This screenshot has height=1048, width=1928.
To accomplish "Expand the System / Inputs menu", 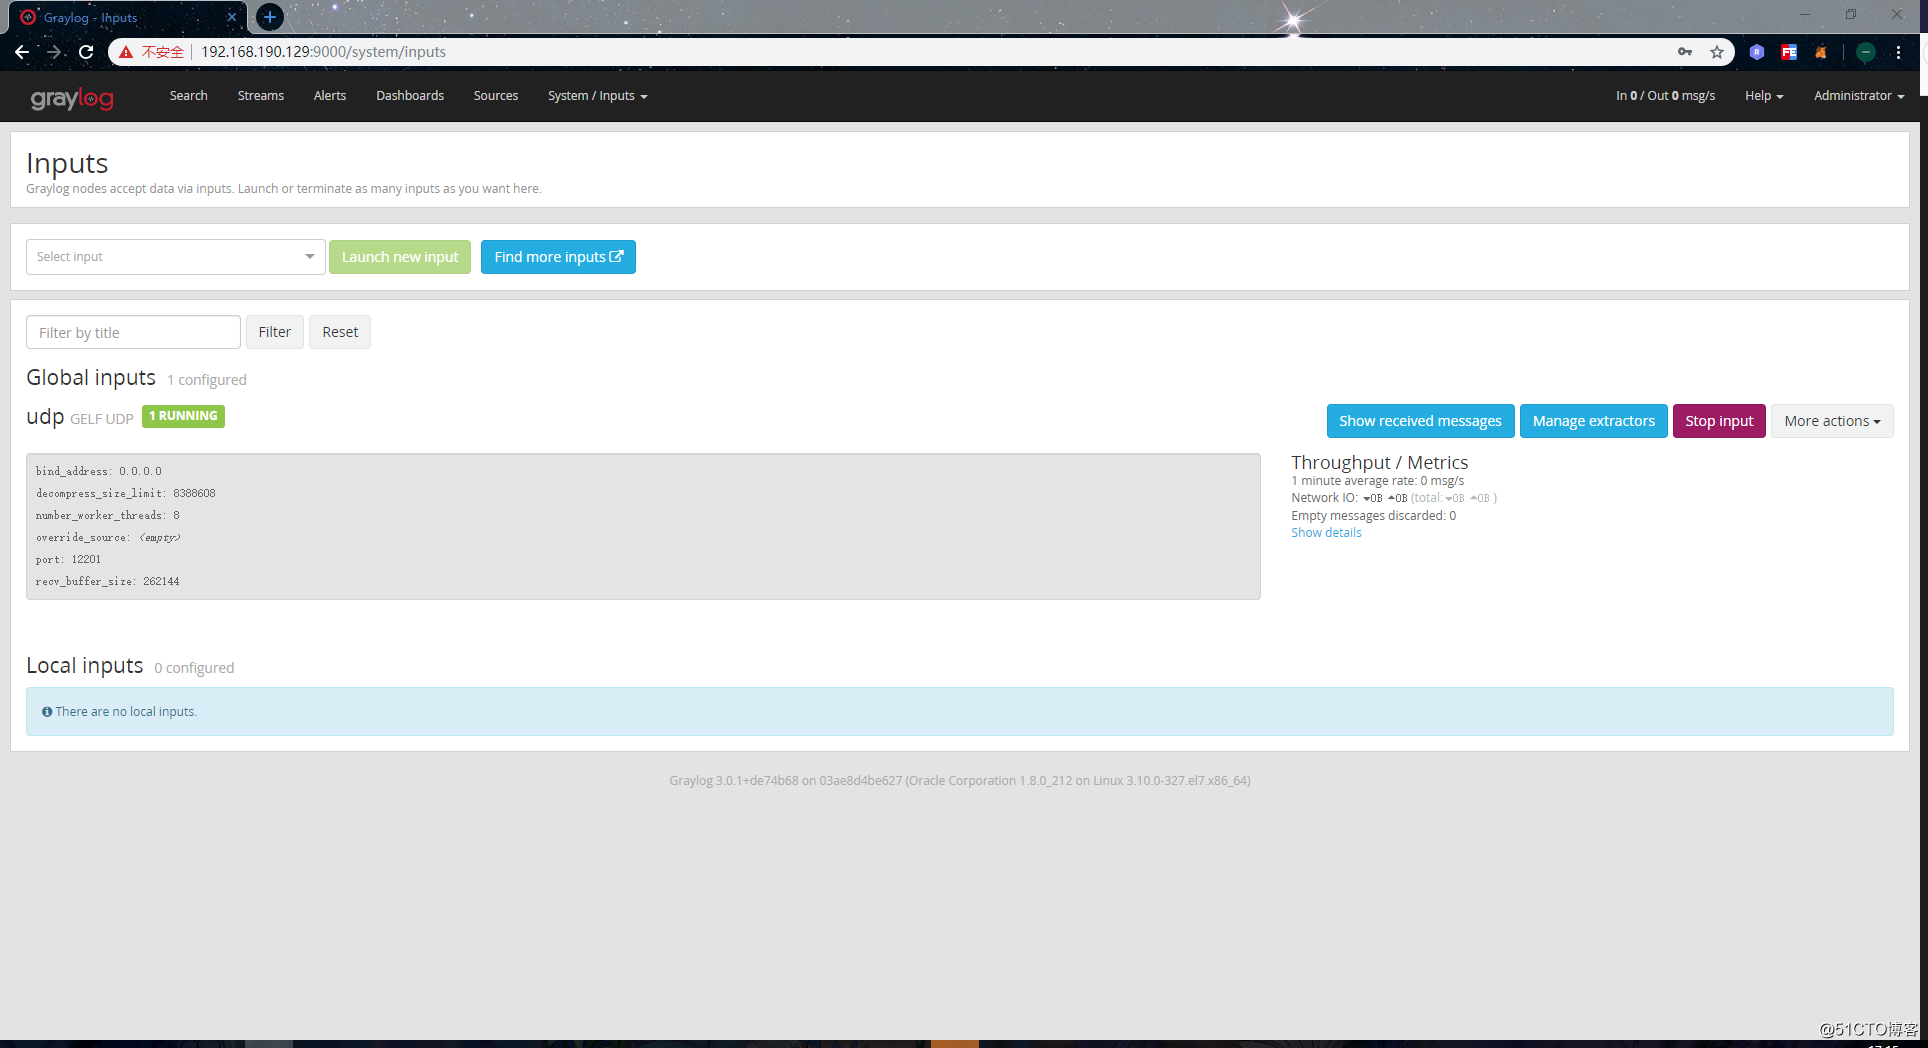I will [598, 96].
